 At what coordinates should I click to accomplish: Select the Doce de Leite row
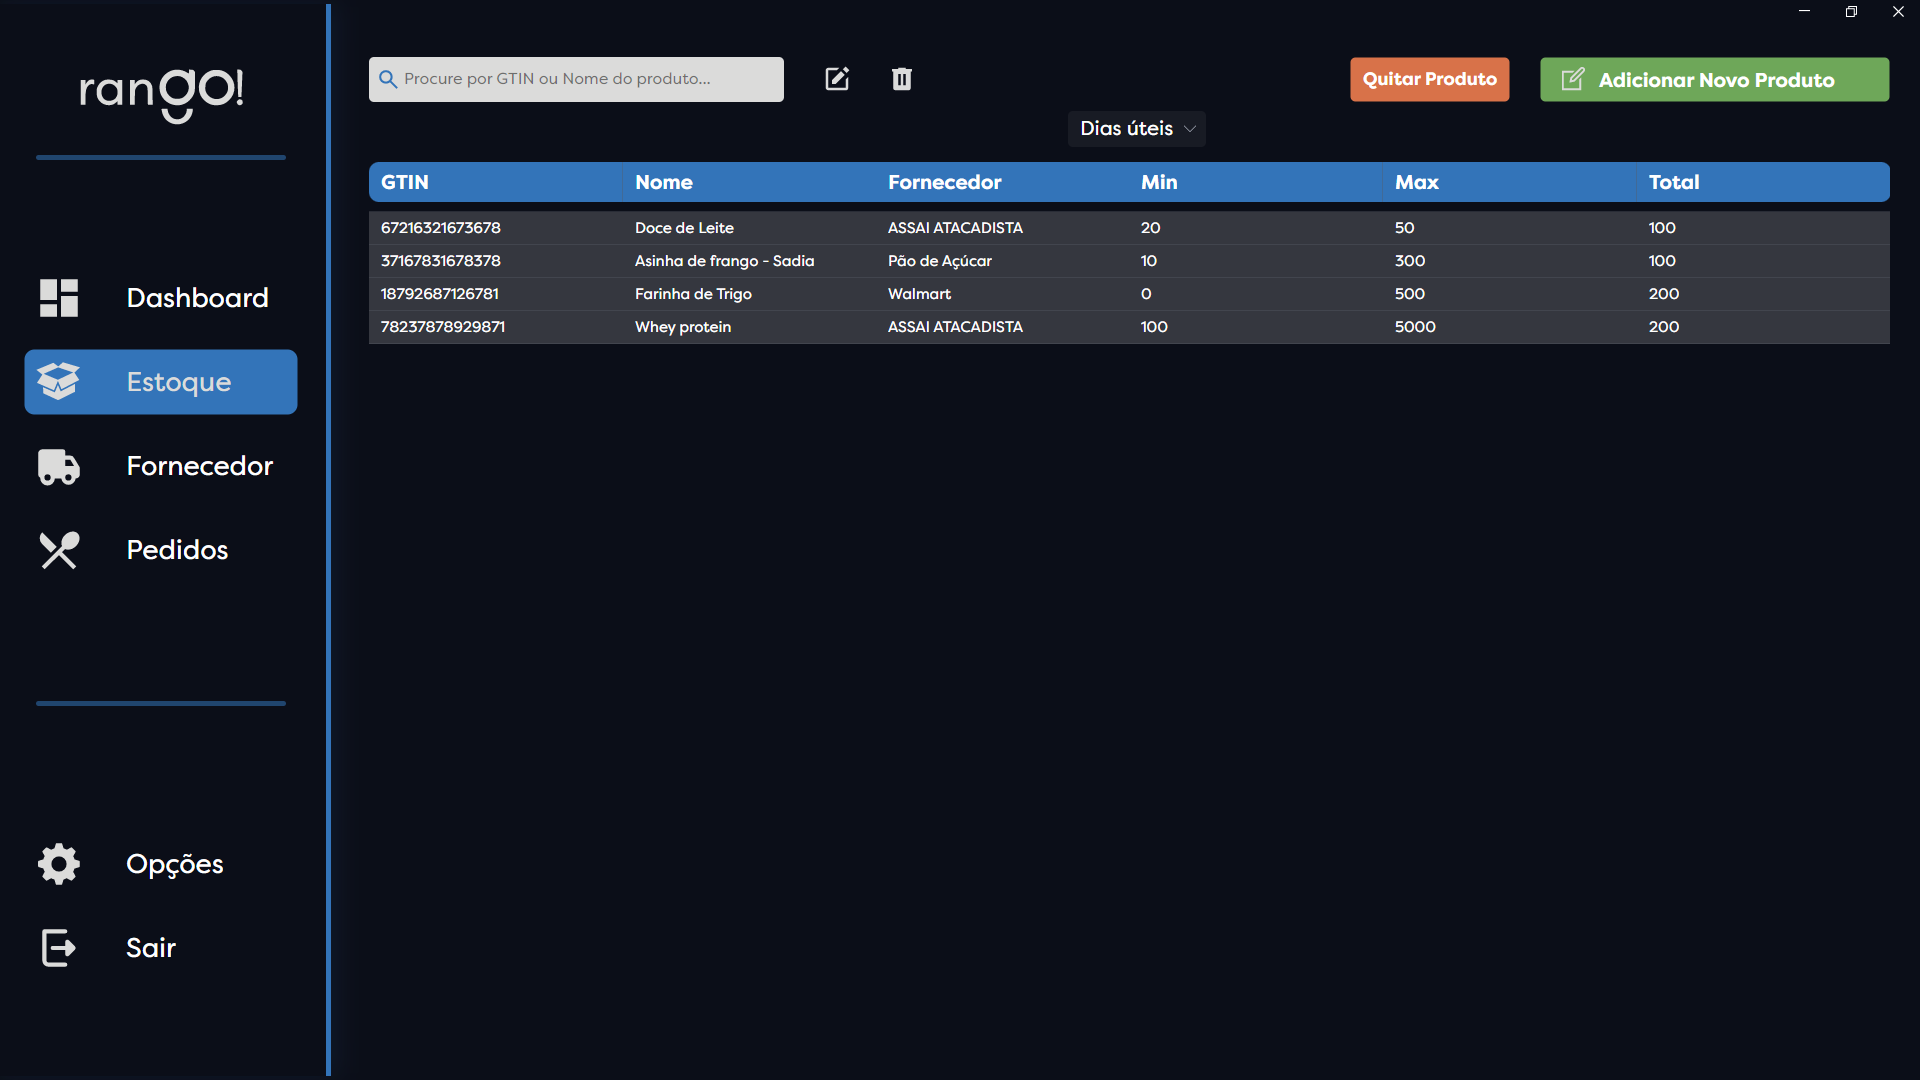[x=684, y=228]
